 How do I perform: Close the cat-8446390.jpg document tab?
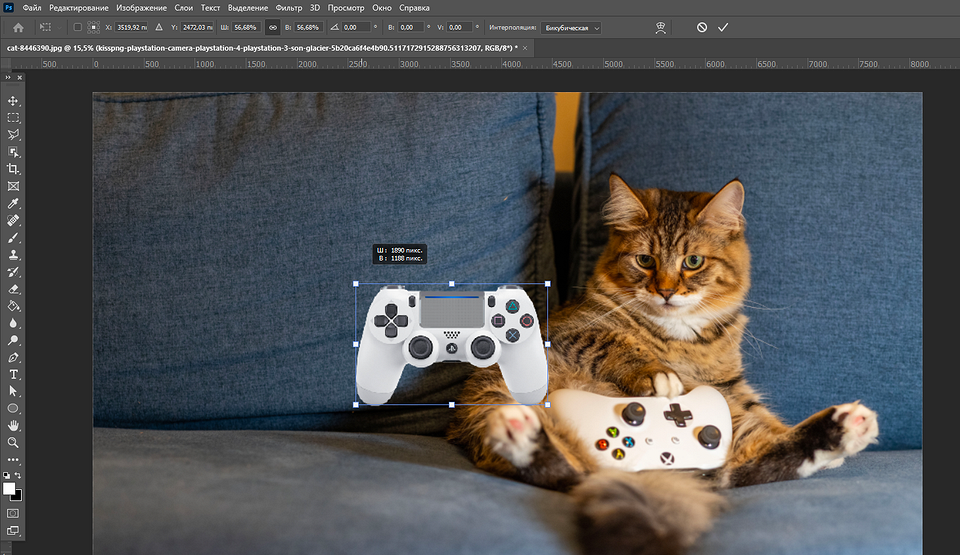coord(525,47)
